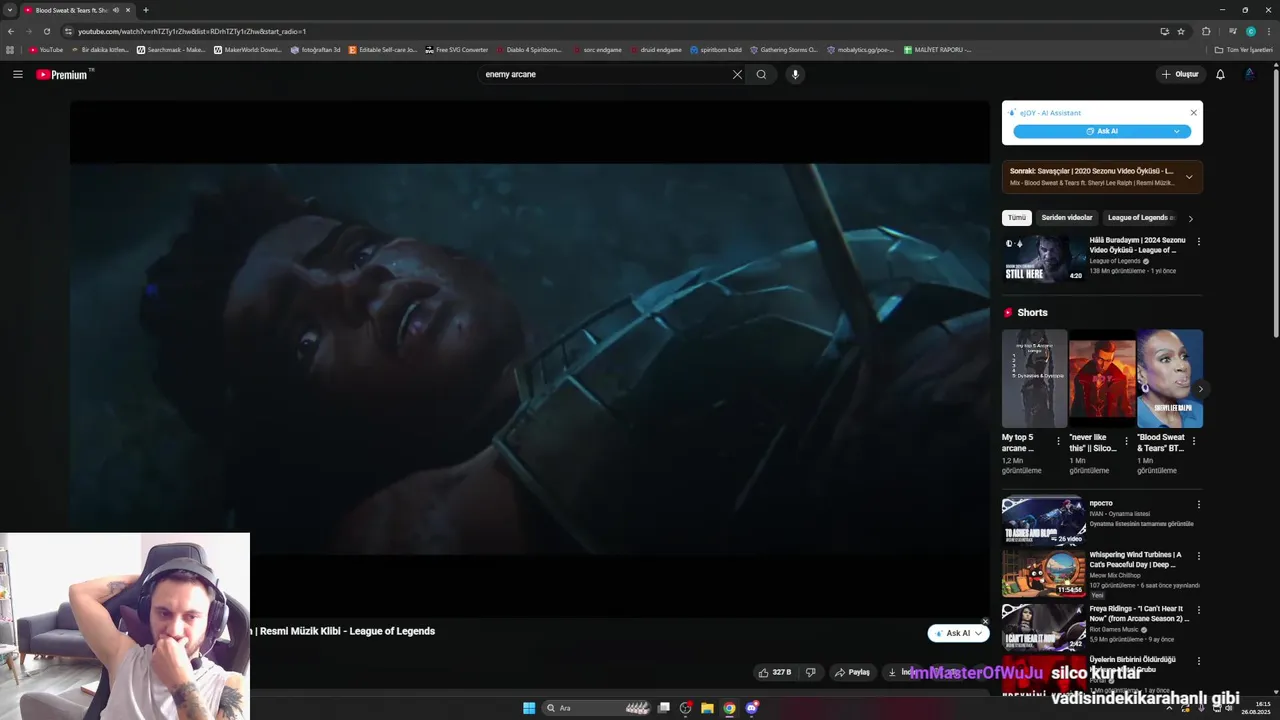The width and height of the screenshot is (1280, 720).
Task: Open options for 'Whispering Wind Turbines' video
Action: (x=1199, y=555)
